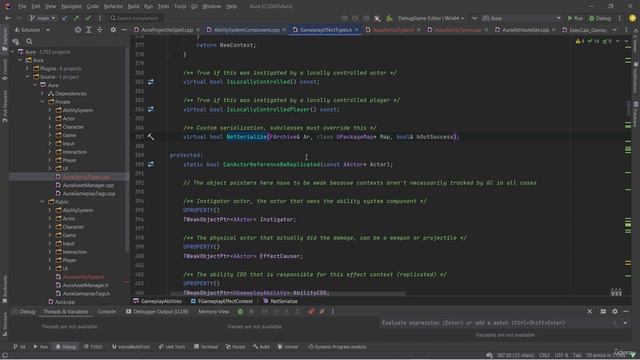Click the Git push arrow icon
This screenshot has width=640, height=360.
pos(76,18)
